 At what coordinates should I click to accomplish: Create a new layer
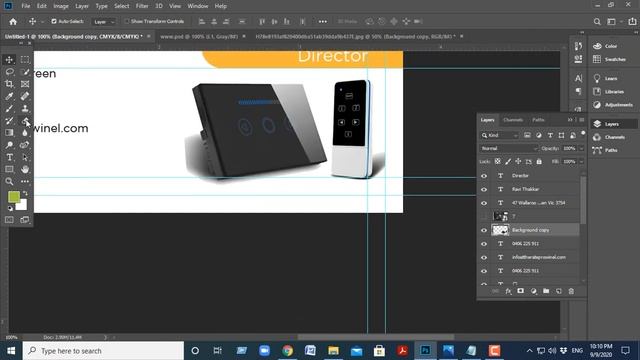click(558, 291)
